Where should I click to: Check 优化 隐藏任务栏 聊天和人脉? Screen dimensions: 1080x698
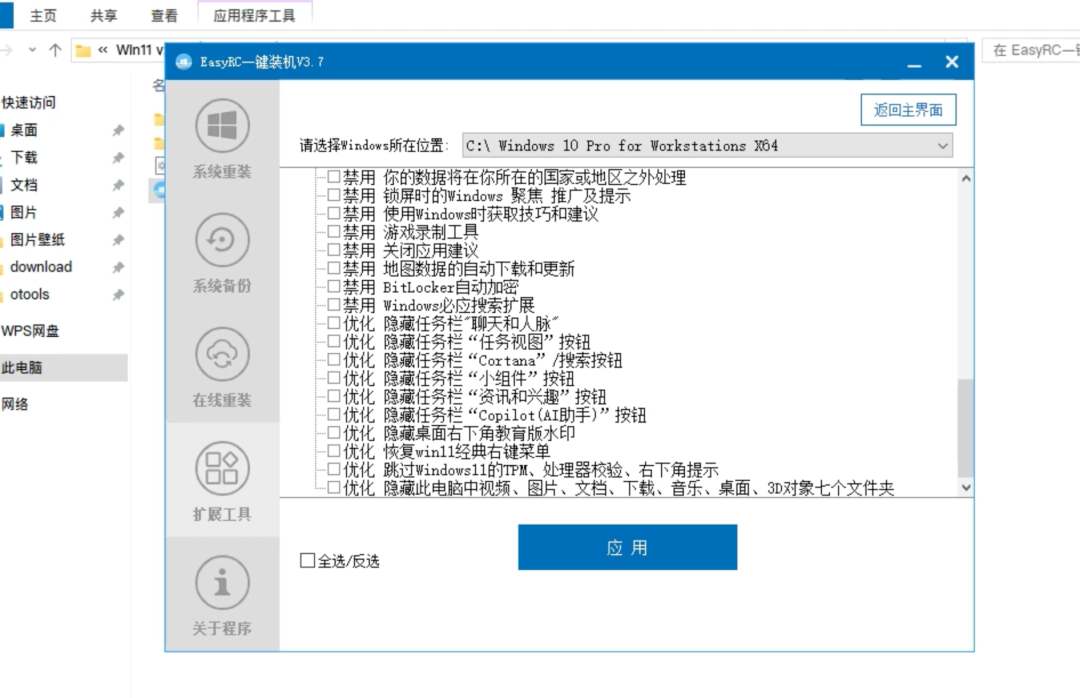tap(333, 323)
